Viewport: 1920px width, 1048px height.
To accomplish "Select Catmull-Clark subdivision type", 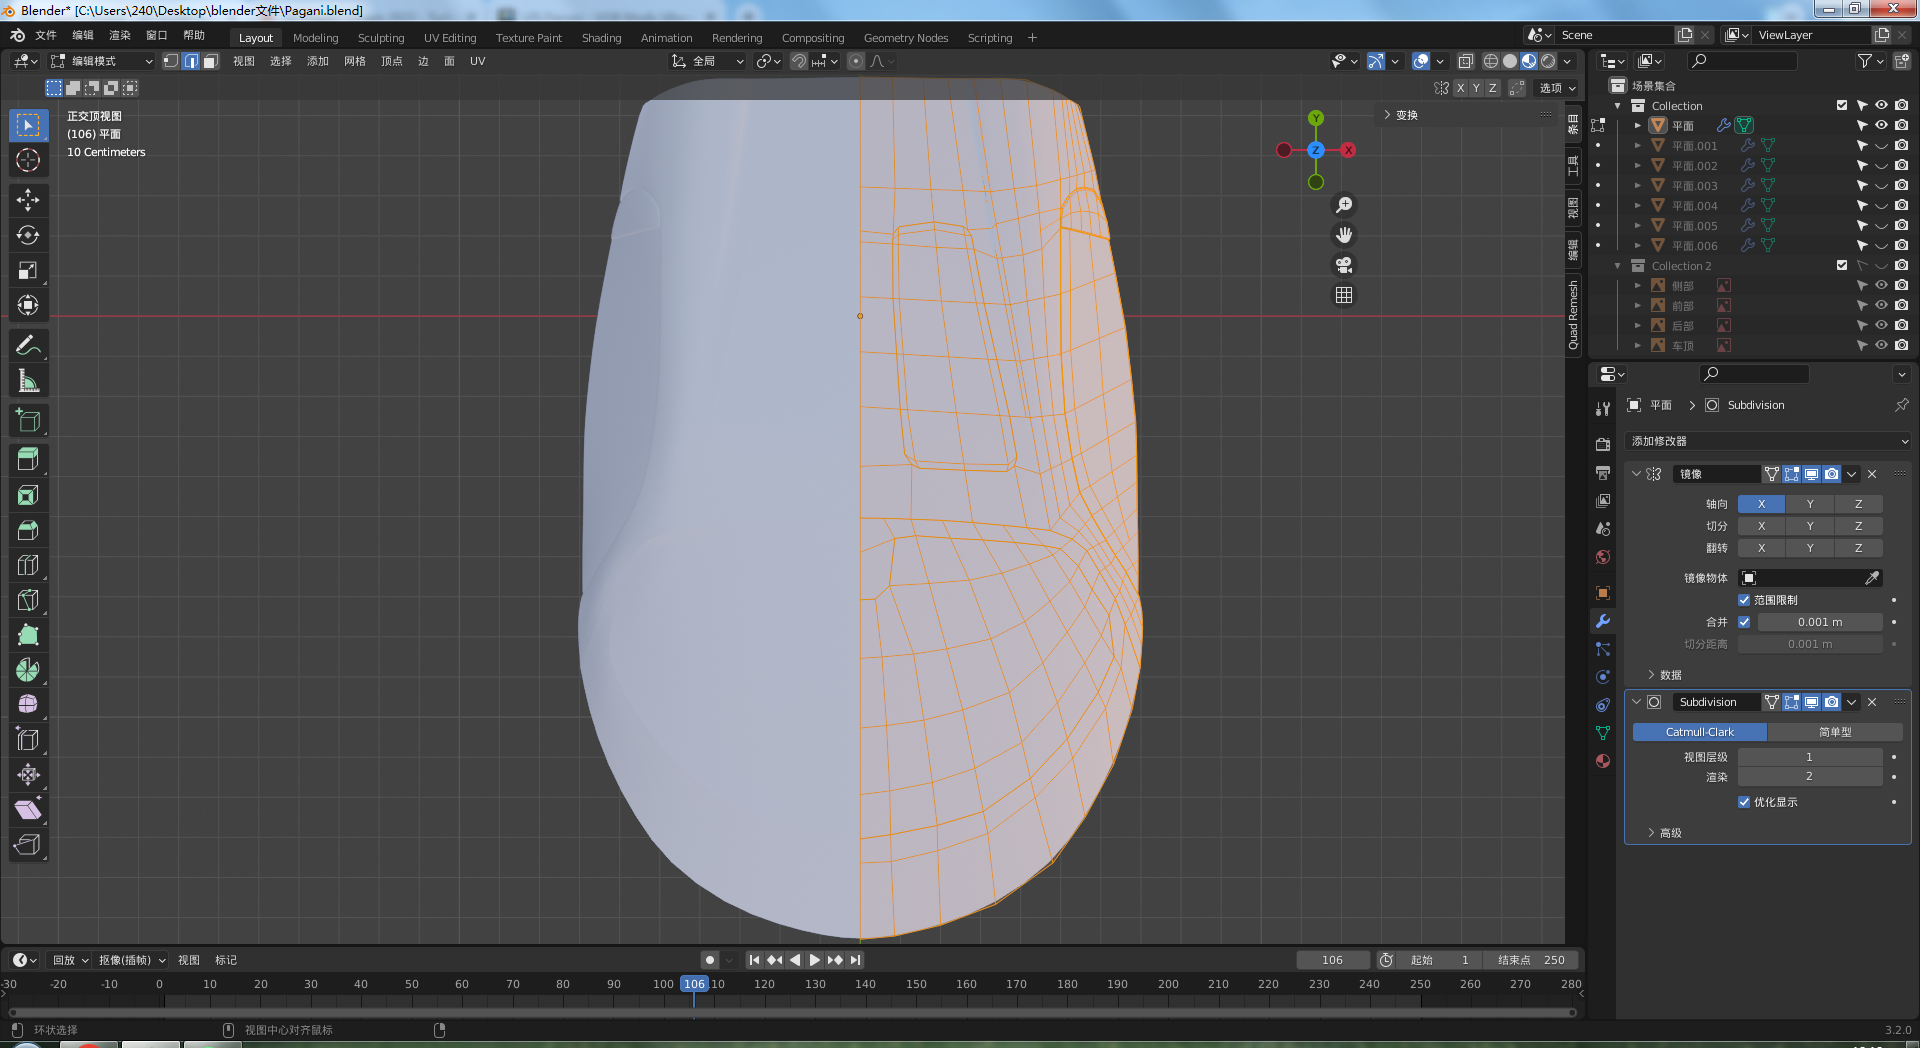I will [x=1700, y=732].
